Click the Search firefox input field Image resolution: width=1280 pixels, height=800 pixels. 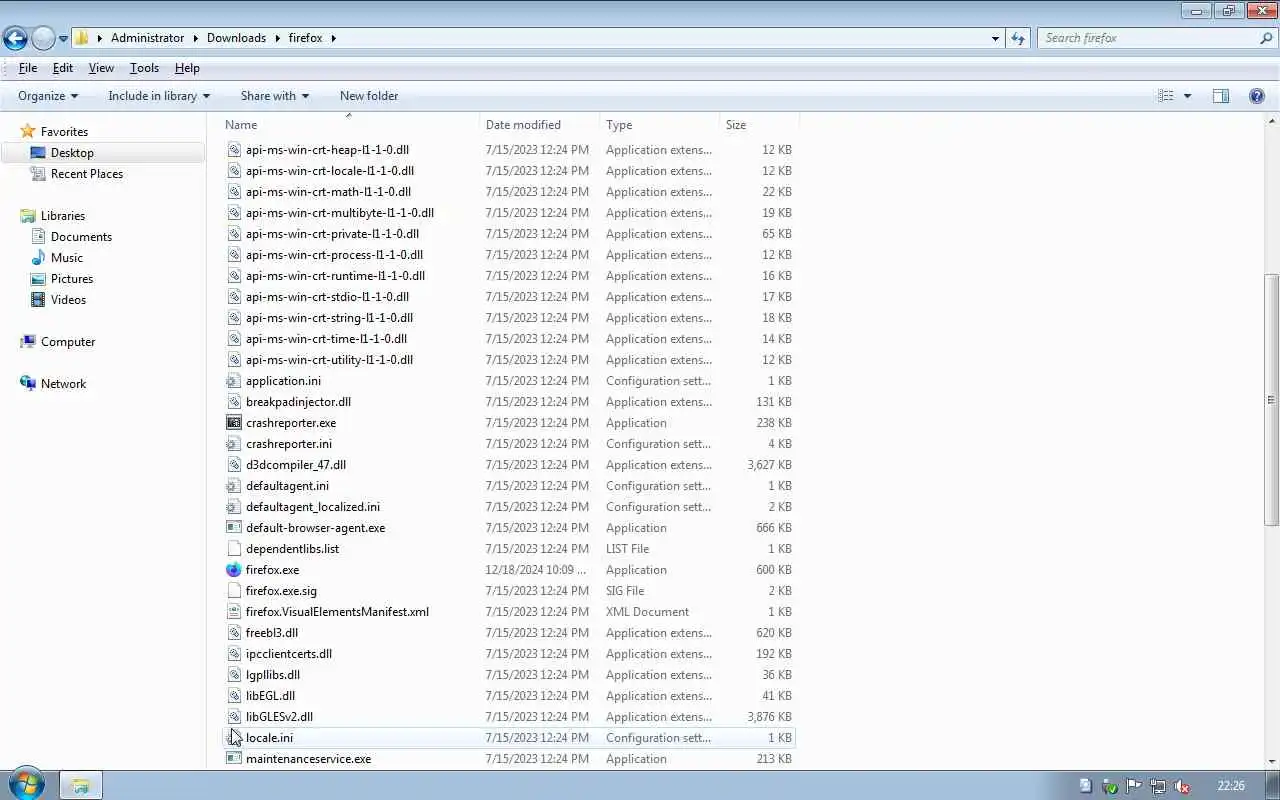coord(1147,38)
